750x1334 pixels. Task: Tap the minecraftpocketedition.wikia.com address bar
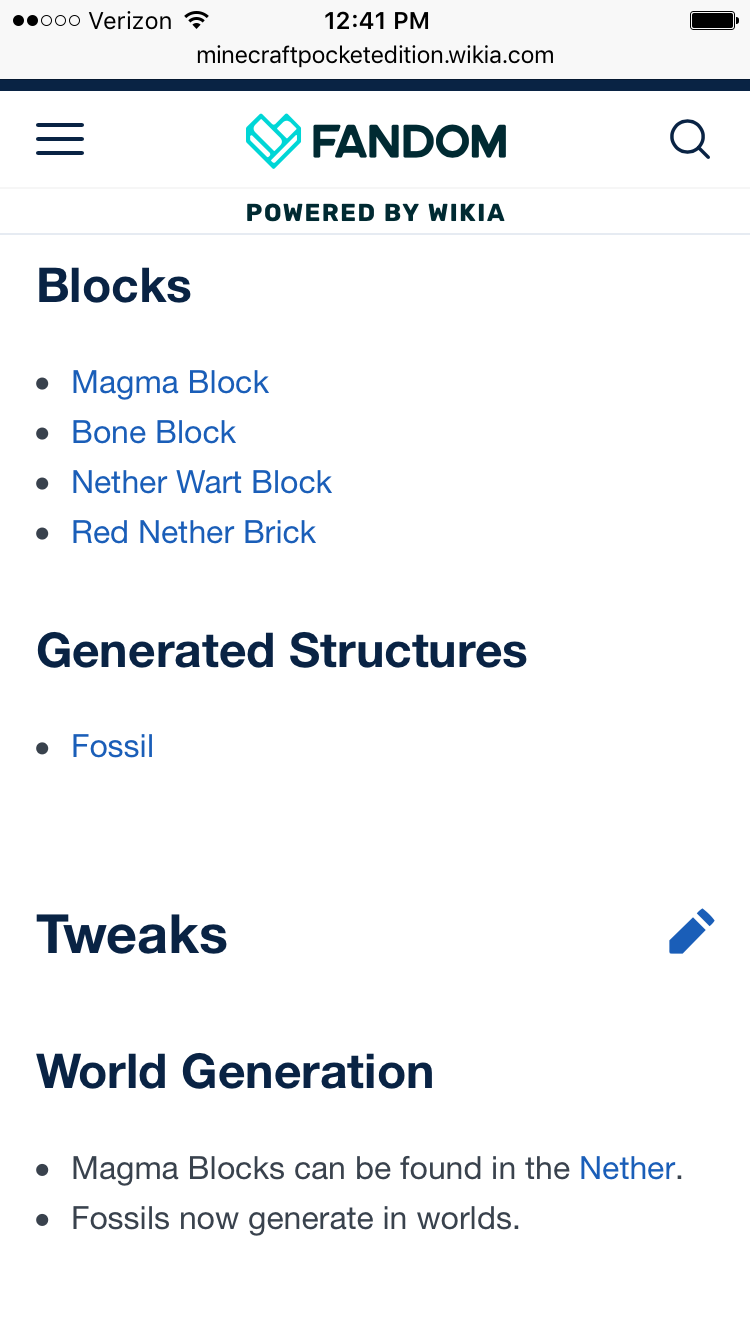point(375,55)
